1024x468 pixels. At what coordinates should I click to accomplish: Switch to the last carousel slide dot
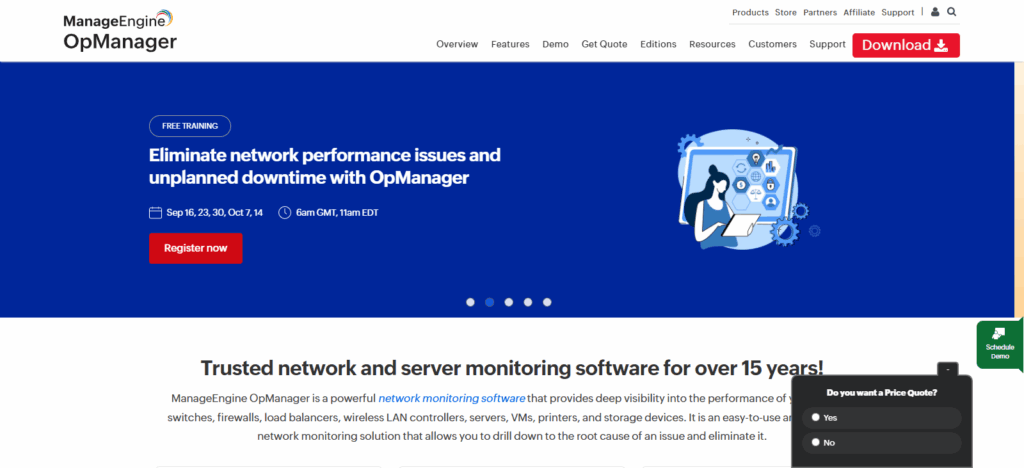(x=547, y=301)
